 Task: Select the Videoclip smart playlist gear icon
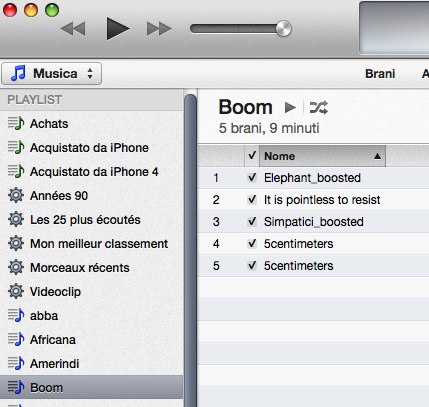[16, 291]
